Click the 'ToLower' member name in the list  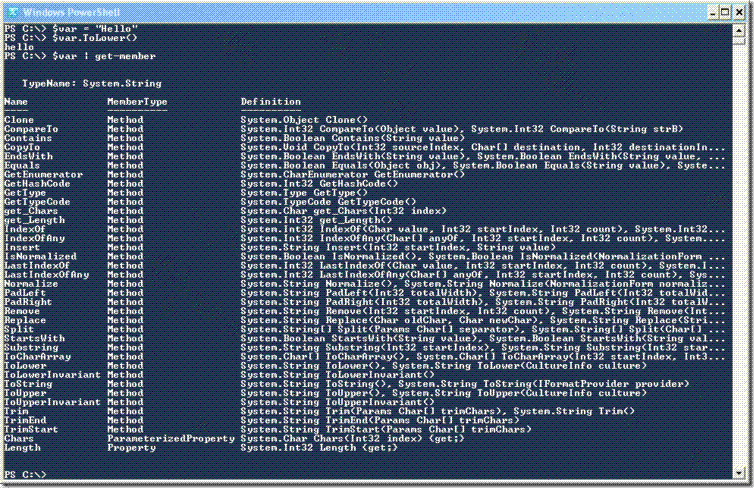[25, 366]
